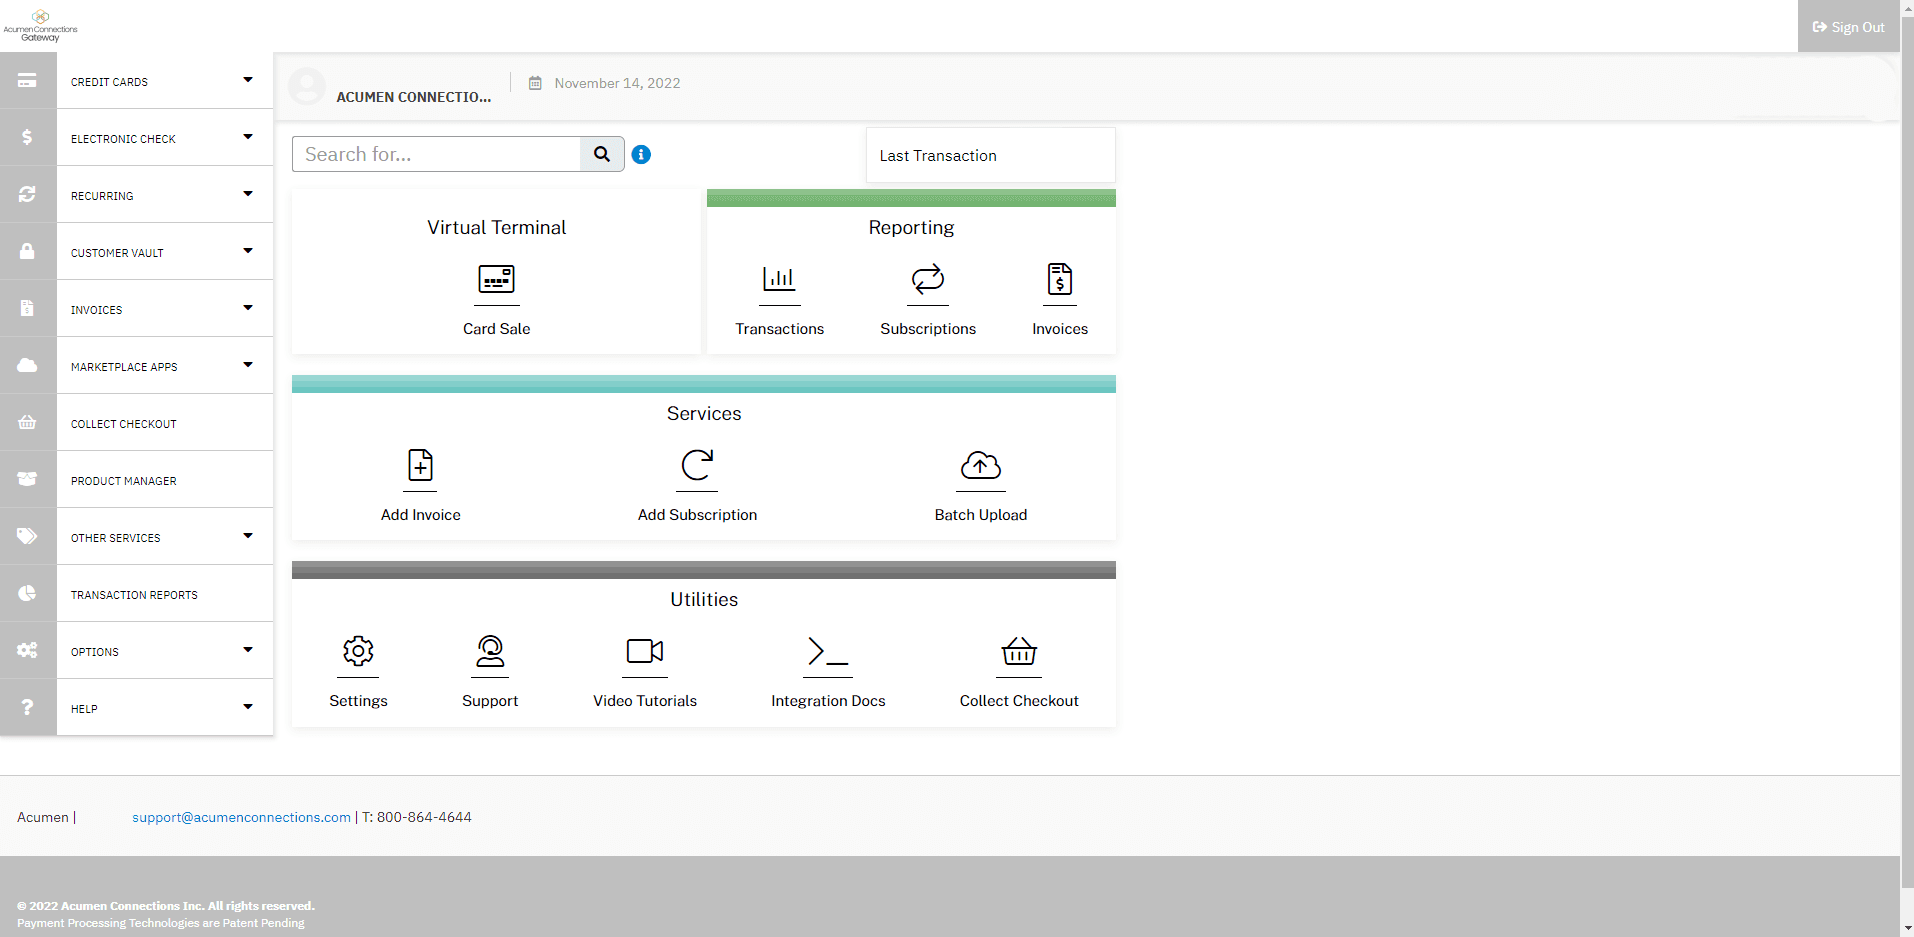Expand the Help menu arrow
This screenshot has width=1914, height=937.
click(248, 707)
